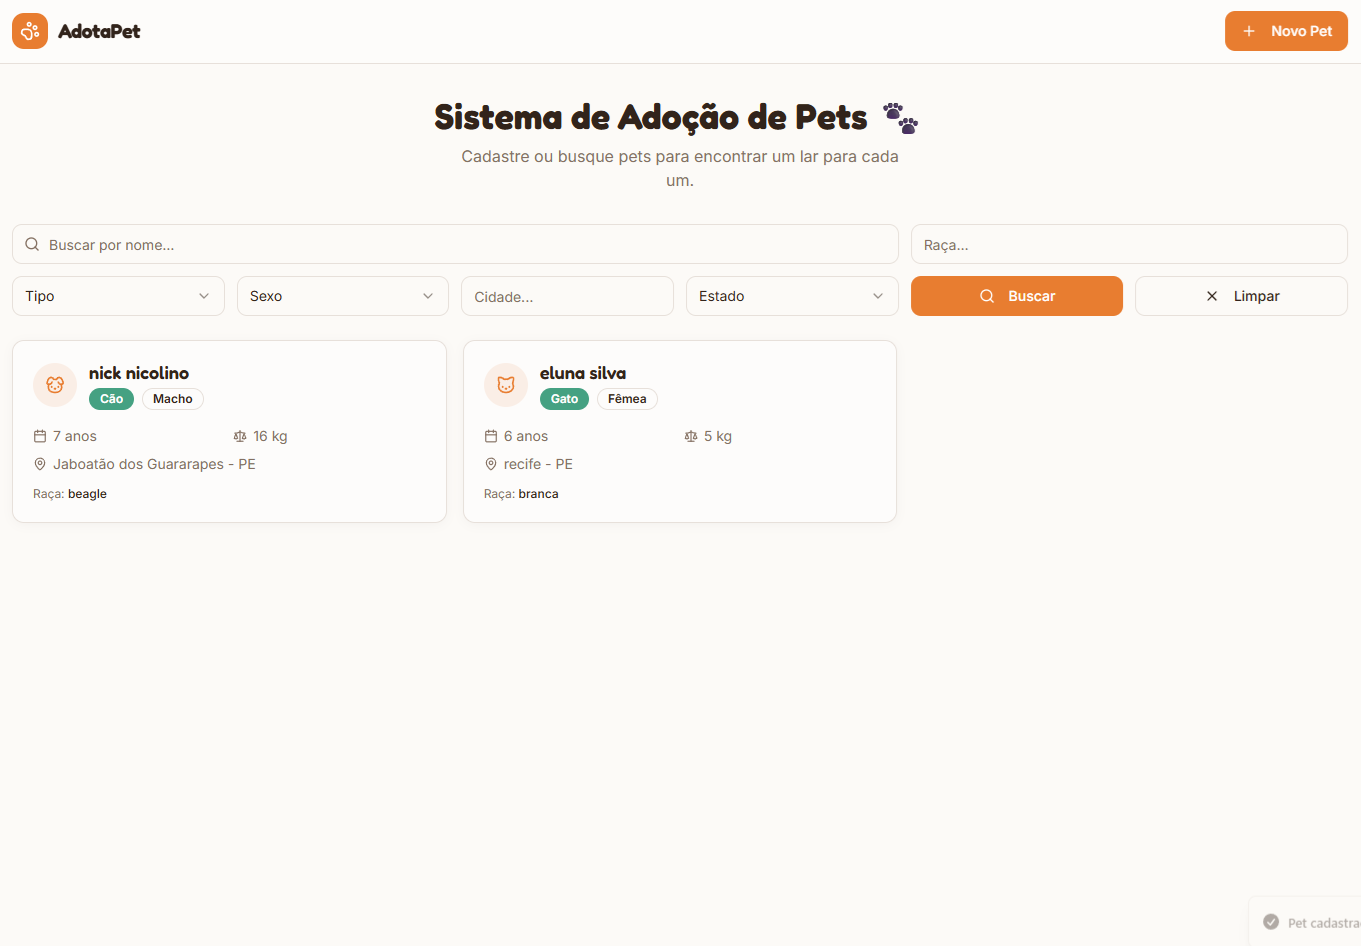Viewport: 1361px width, 946px height.
Task: Click the Limpar button to reset filters
Action: (1240, 295)
